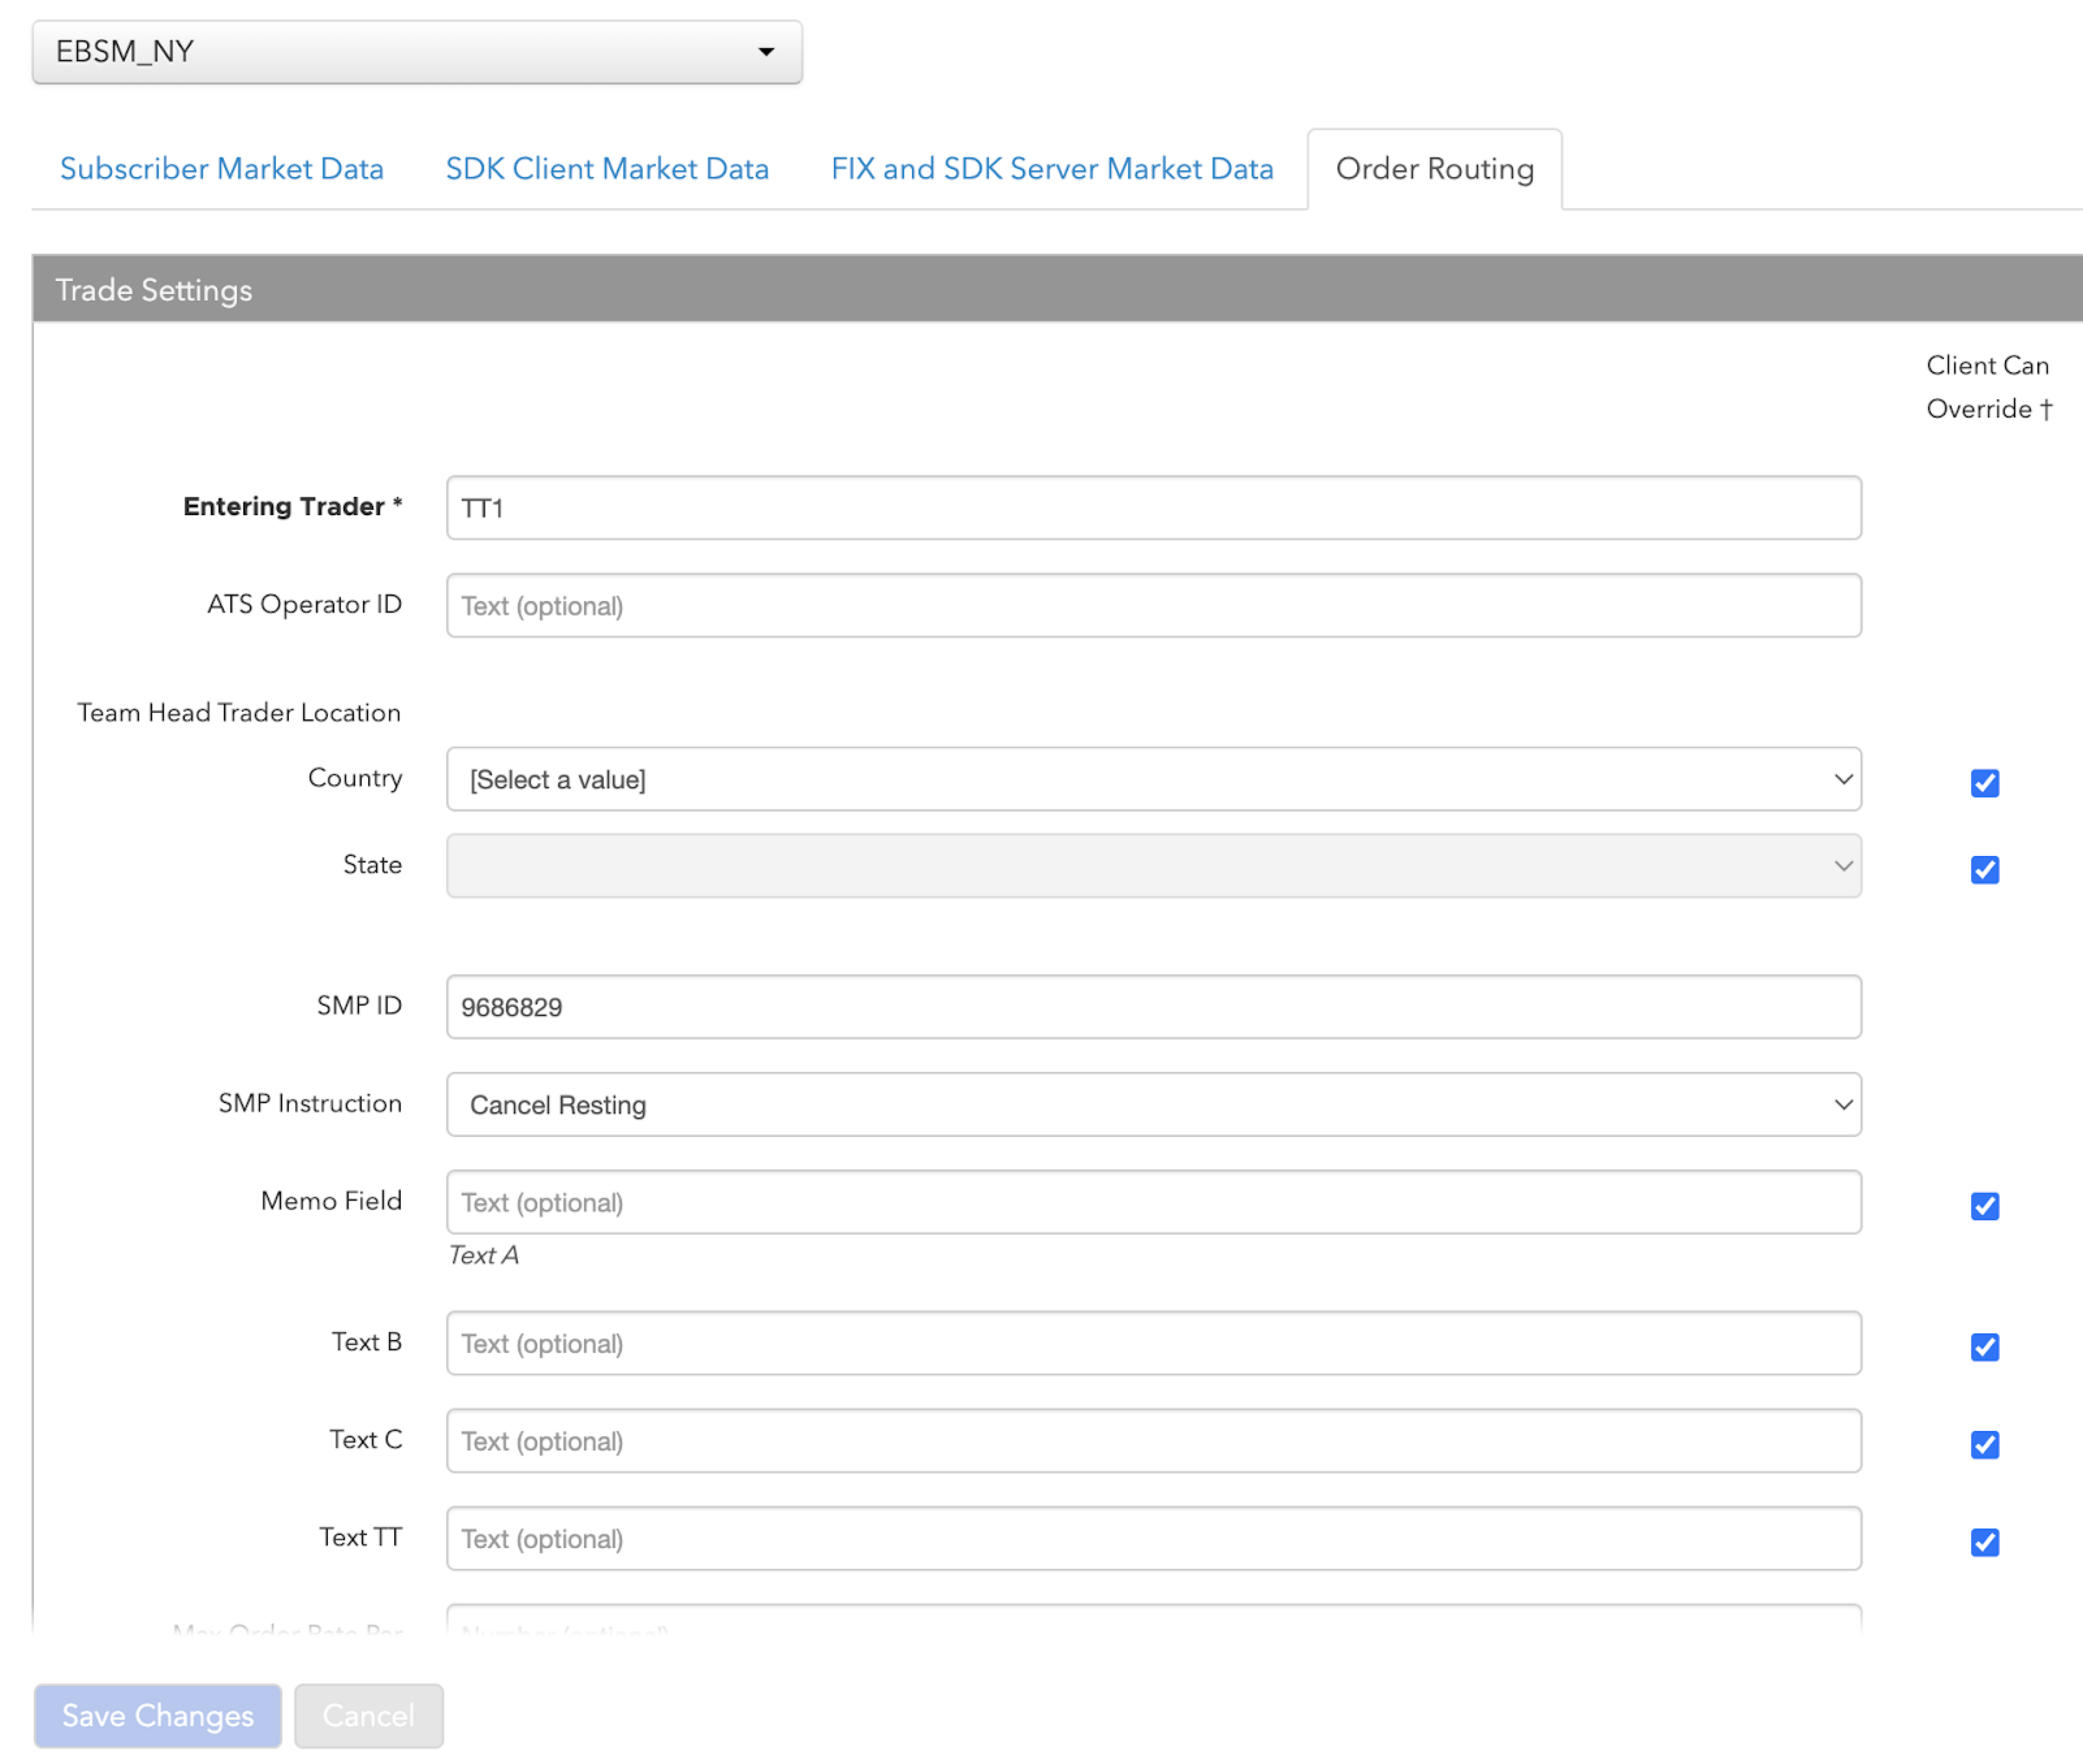The height and width of the screenshot is (1764, 2083).
Task: Click the SMP ID field with 9686829
Action: pyautogui.click(x=1153, y=1007)
